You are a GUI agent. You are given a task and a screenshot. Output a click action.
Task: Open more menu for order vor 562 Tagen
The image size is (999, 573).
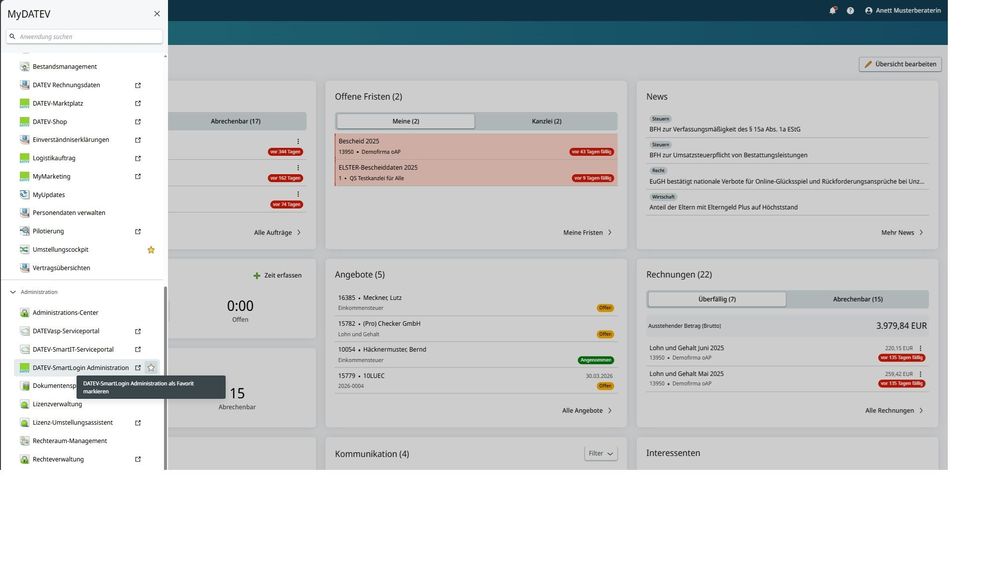pyautogui.click(x=298, y=168)
